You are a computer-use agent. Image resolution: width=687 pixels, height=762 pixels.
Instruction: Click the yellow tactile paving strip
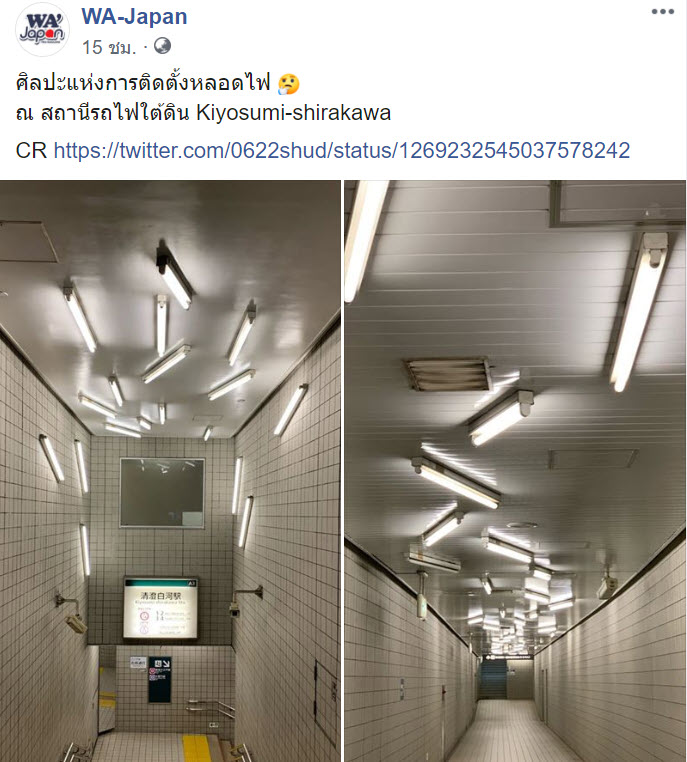pos(197,748)
